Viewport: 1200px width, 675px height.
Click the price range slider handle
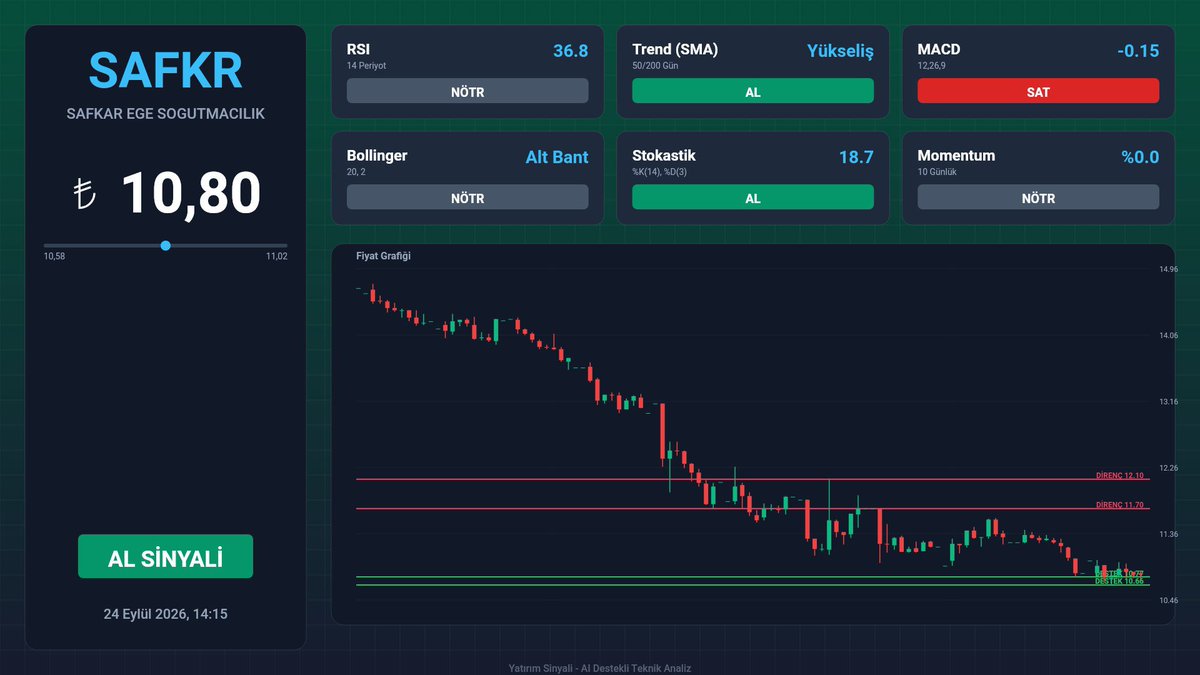[x=165, y=245]
